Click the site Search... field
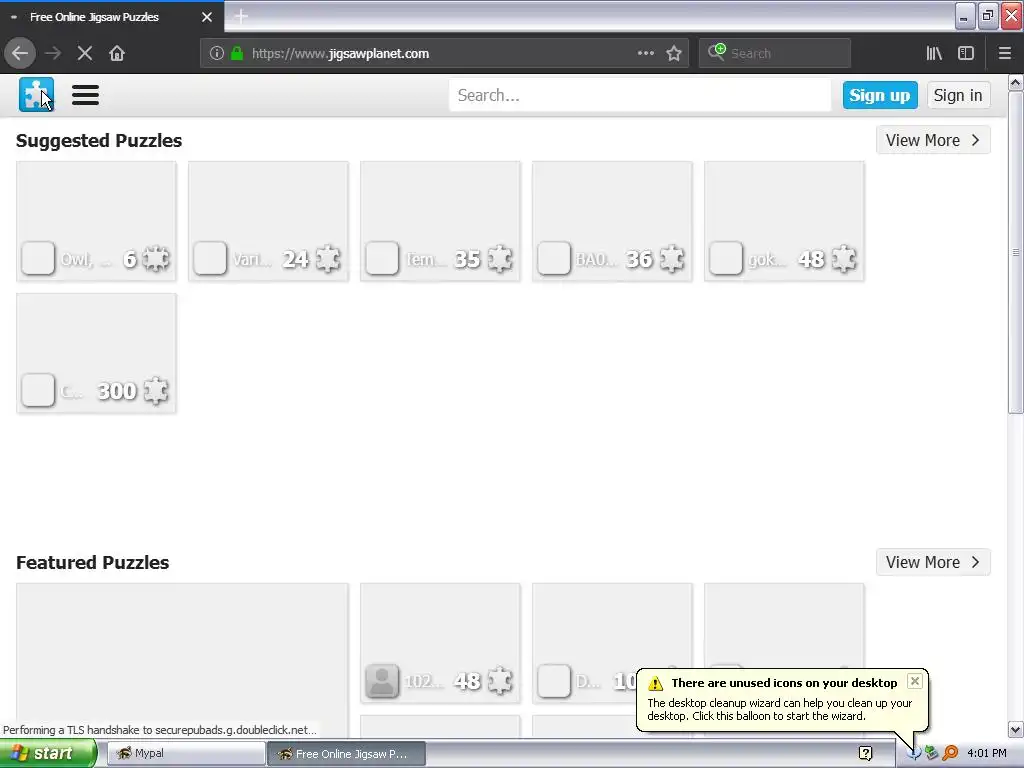The width and height of the screenshot is (1024, 768). [x=640, y=95]
